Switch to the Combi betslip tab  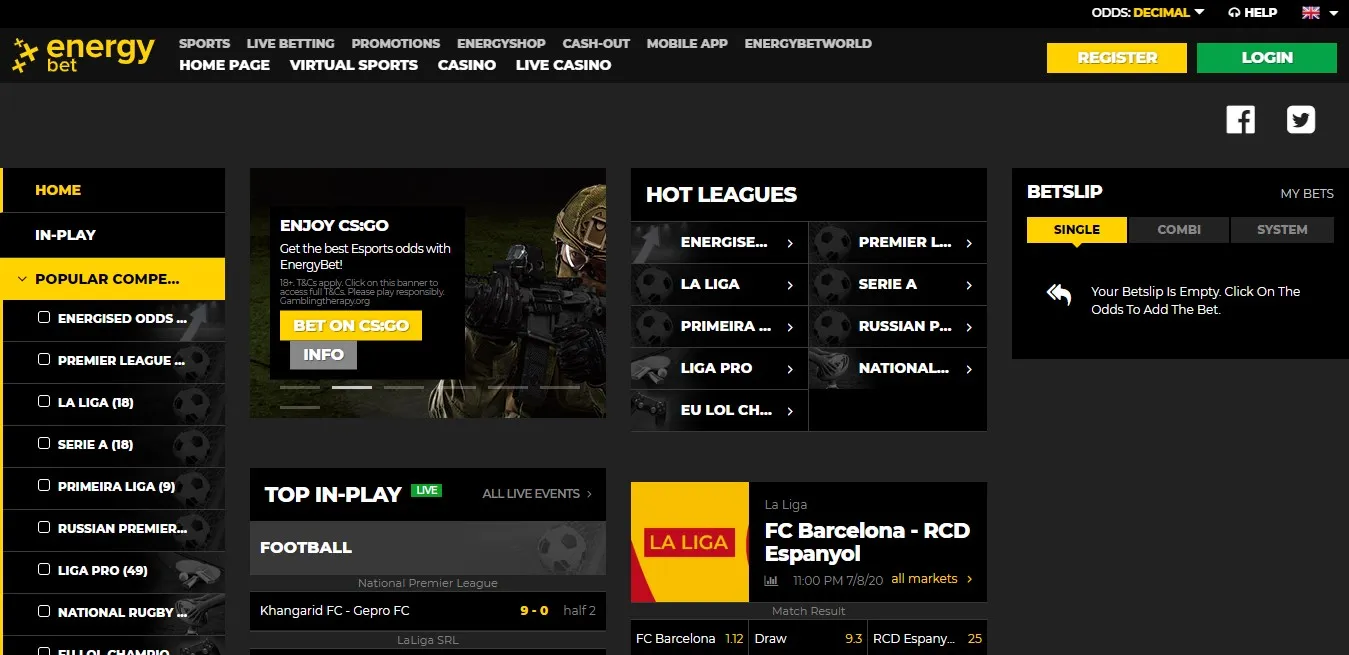1179,230
